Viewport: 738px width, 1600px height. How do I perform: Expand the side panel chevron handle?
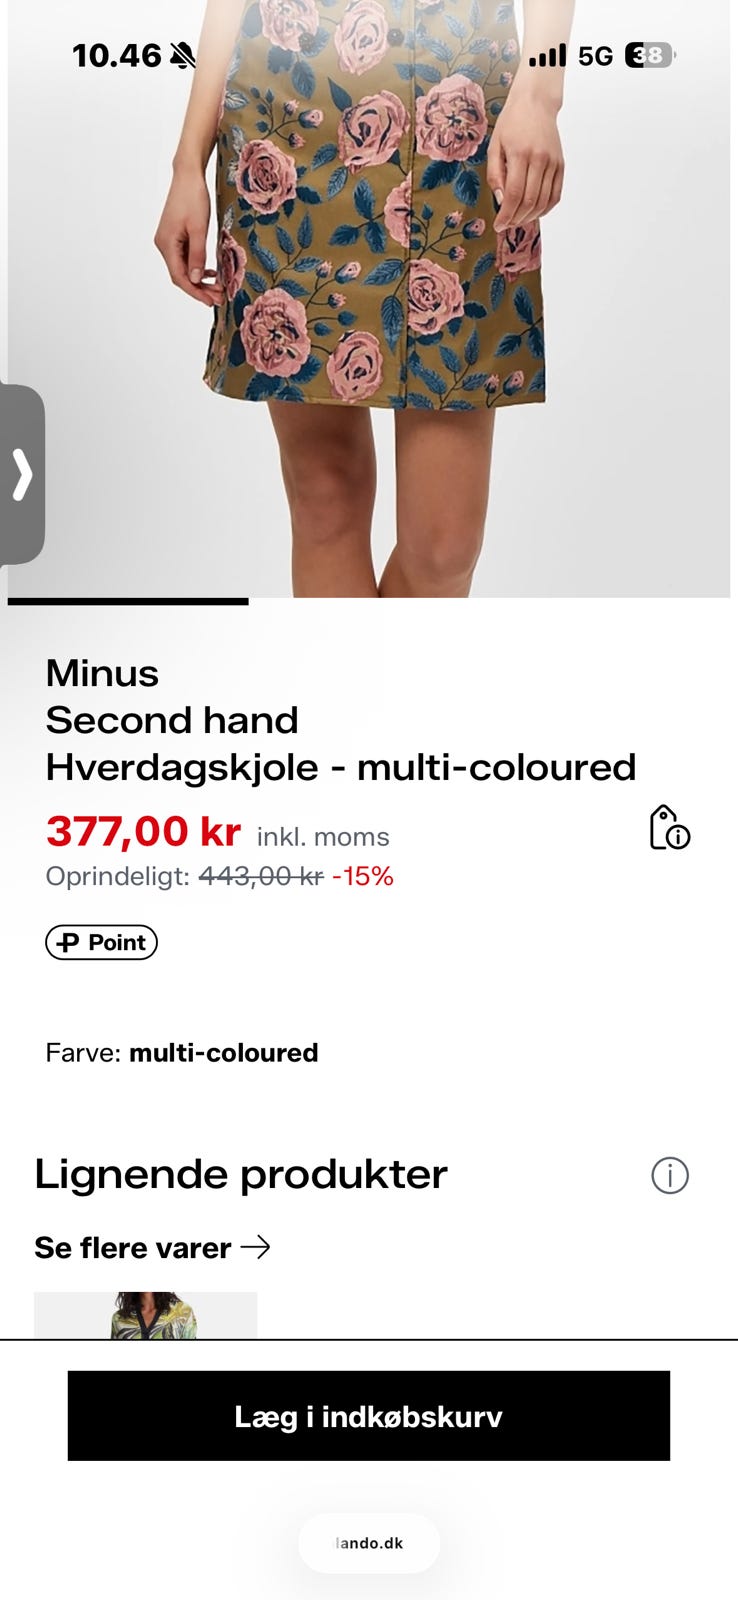click(22, 474)
